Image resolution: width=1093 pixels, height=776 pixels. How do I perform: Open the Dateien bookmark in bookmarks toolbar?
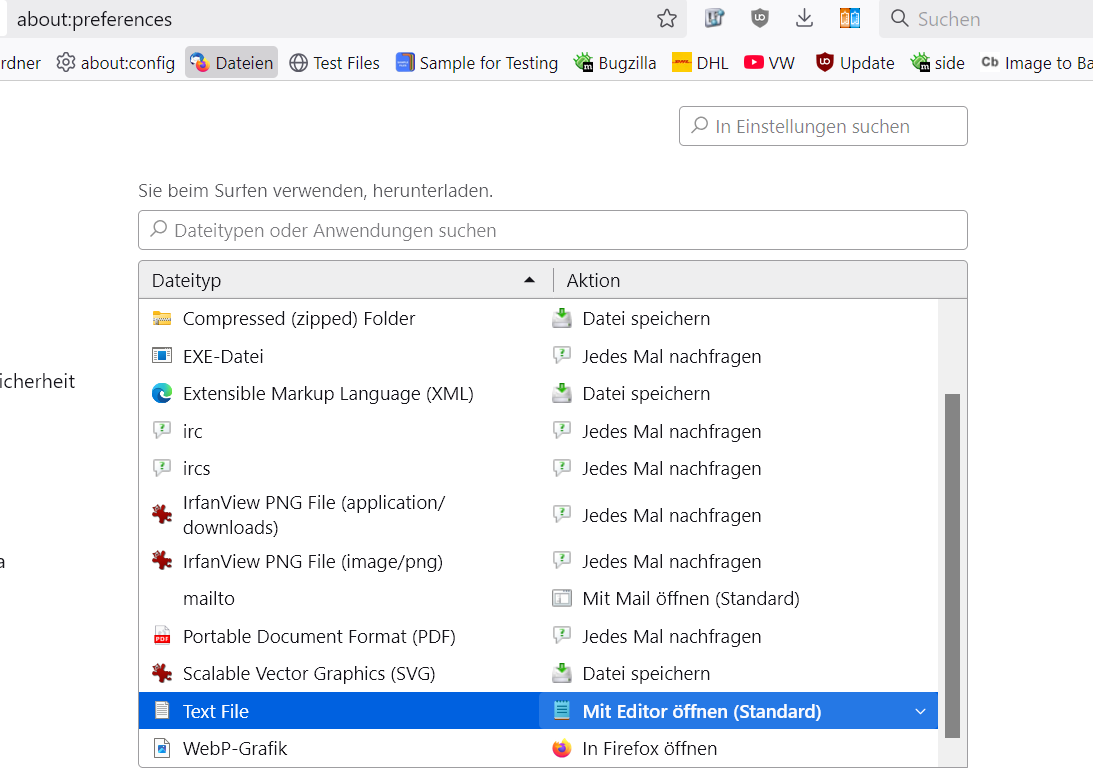(x=231, y=63)
